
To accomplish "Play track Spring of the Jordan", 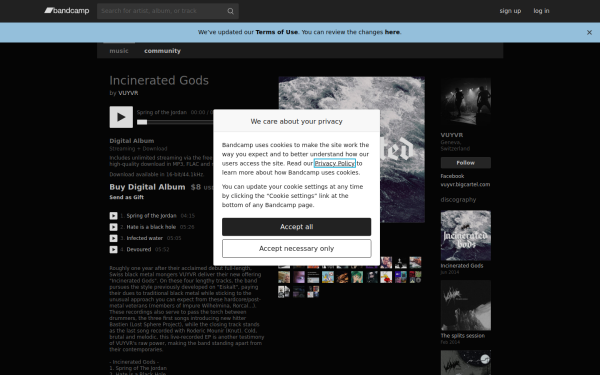I will [x=113, y=216].
